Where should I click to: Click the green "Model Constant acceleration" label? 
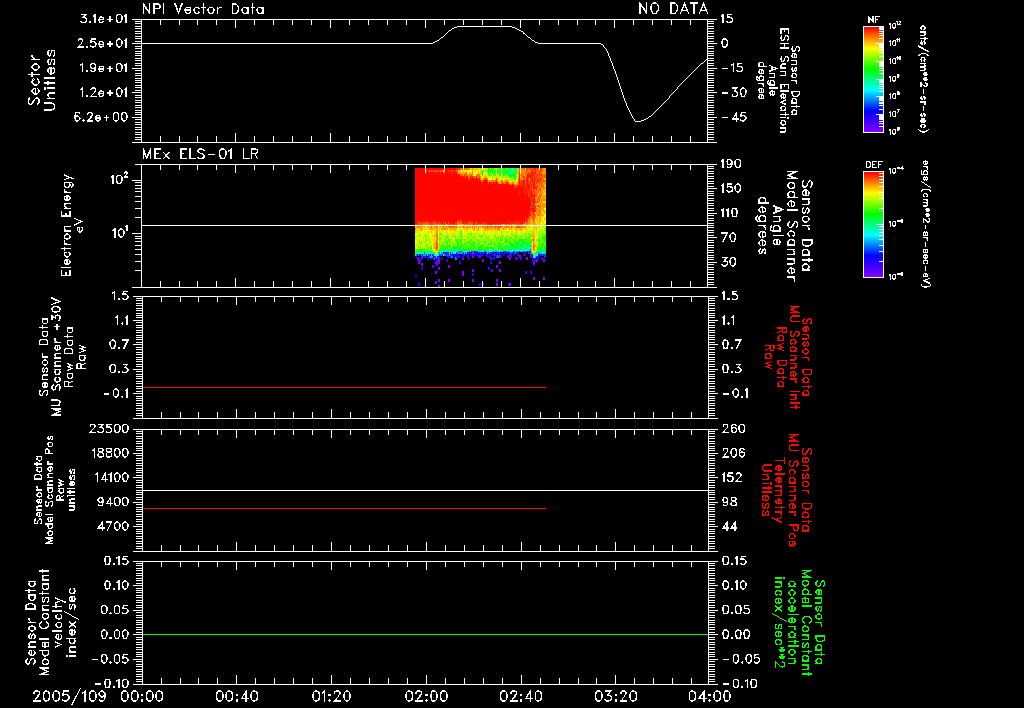pyautogui.click(x=798, y=622)
